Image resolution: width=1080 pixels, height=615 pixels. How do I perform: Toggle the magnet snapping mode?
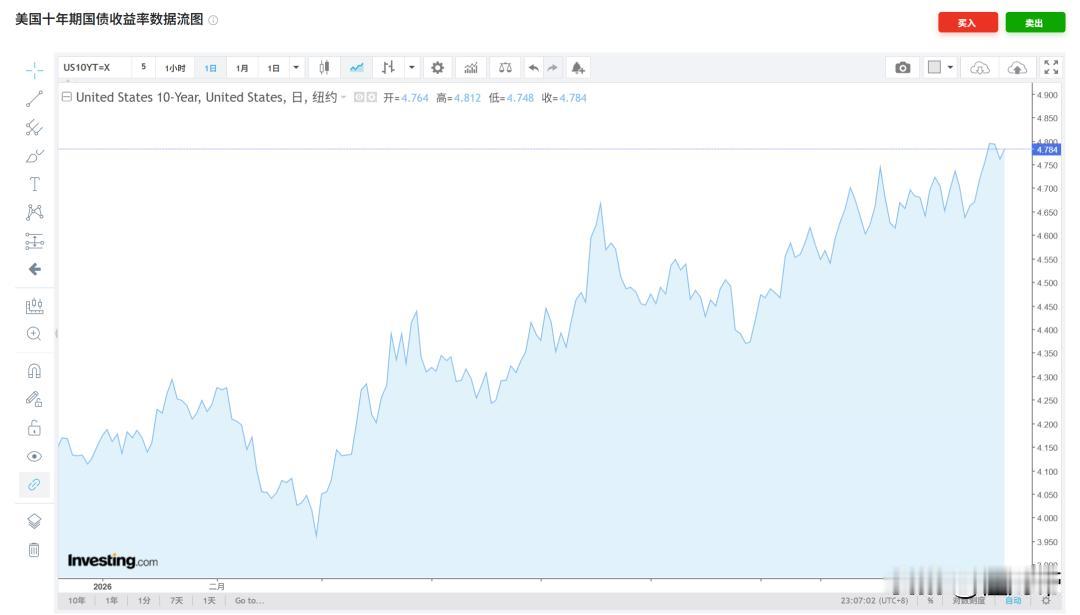click(34, 371)
